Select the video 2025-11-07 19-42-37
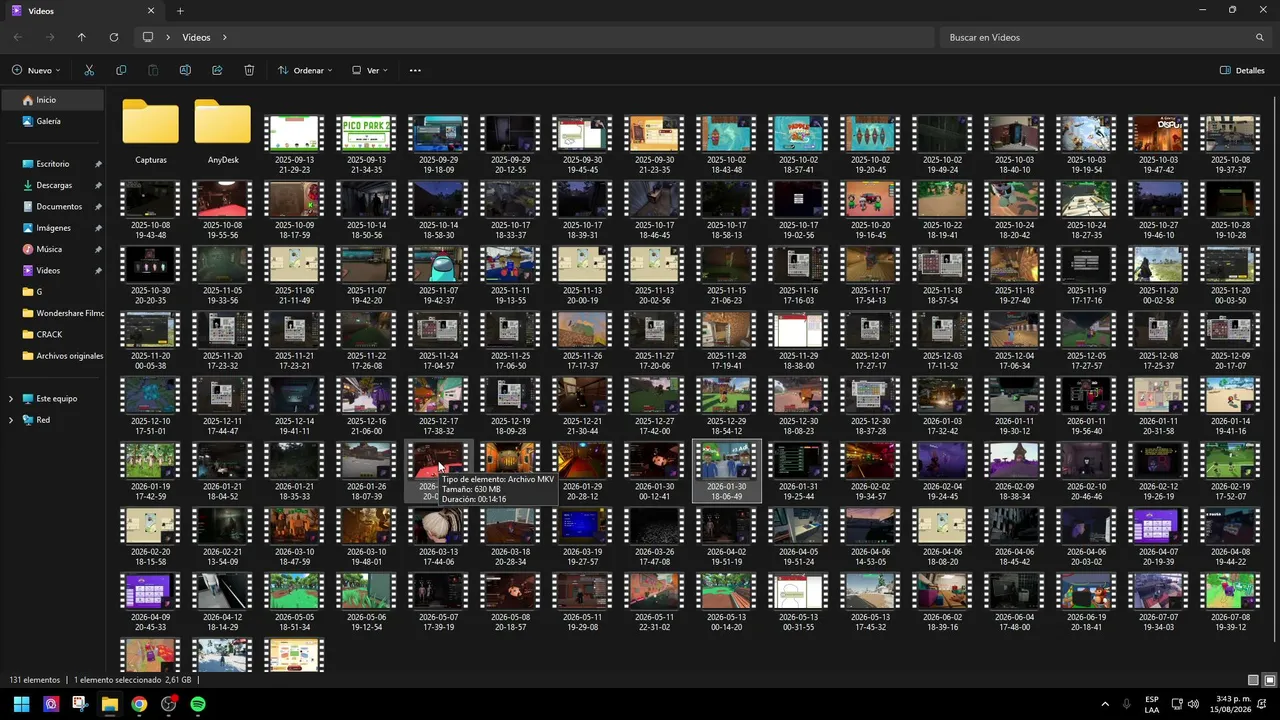Viewport: 1280px width, 720px height. point(438,273)
